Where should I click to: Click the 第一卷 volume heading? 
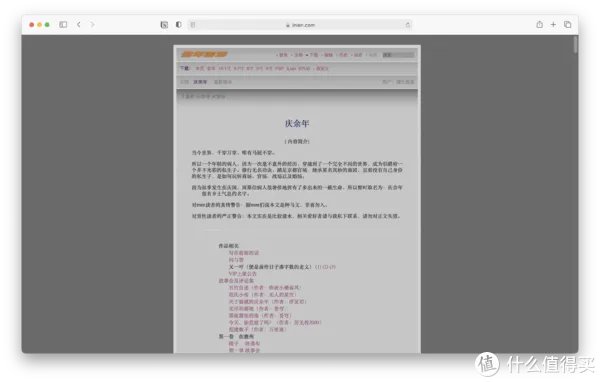pyautogui.click(x=236, y=336)
